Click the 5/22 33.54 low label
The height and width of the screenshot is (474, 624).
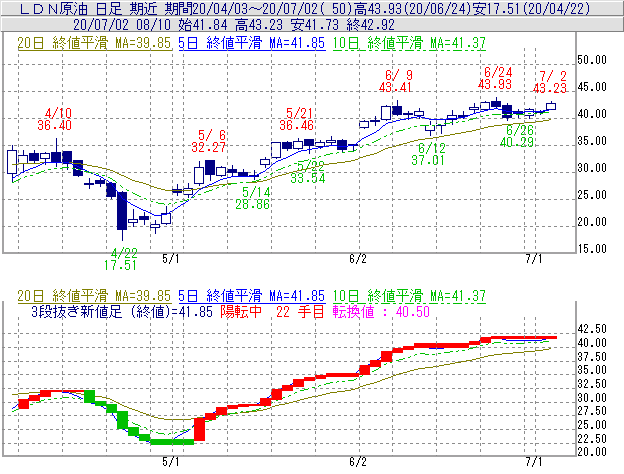click(x=308, y=172)
